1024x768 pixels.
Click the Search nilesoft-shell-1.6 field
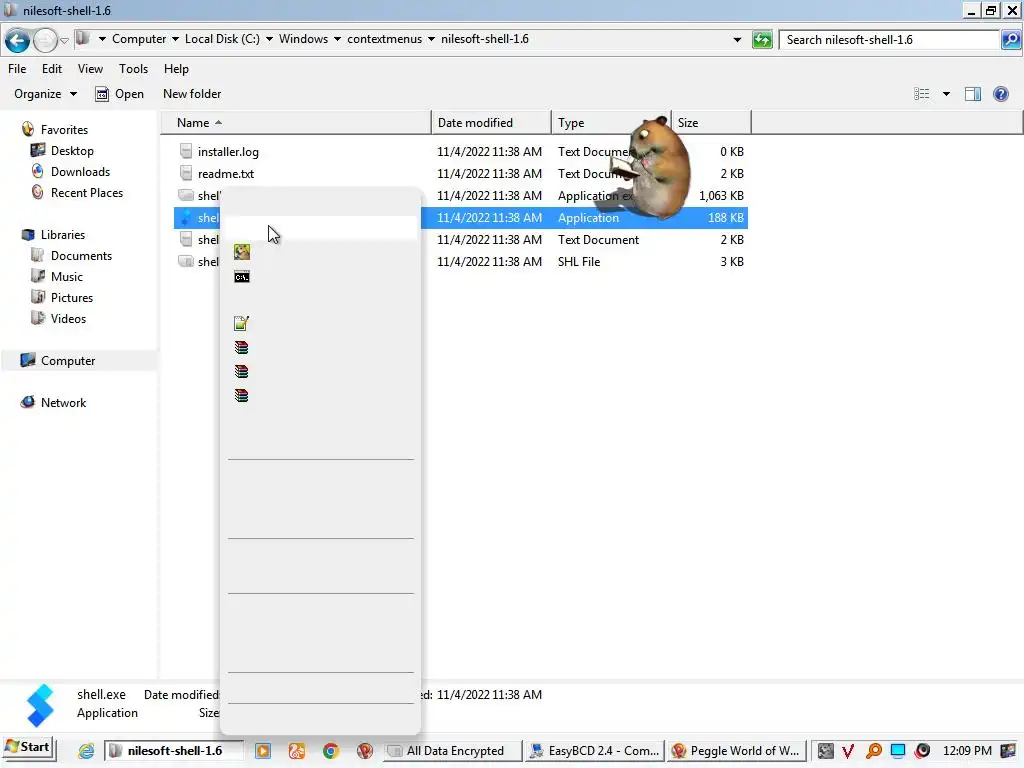pyautogui.click(x=891, y=40)
